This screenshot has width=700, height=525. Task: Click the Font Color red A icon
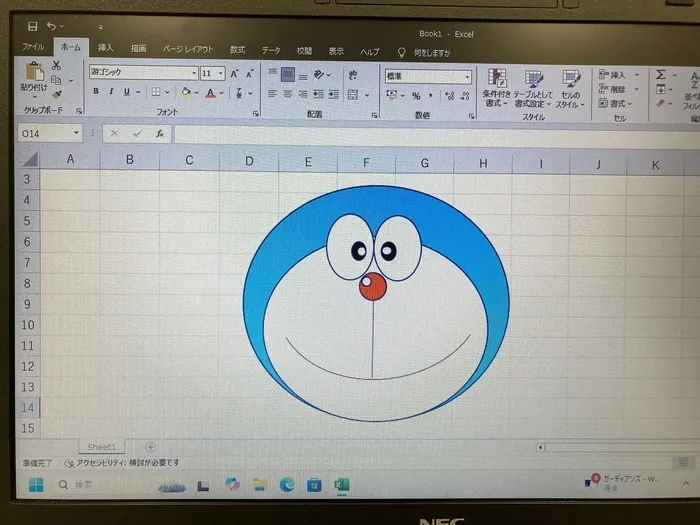[210, 93]
